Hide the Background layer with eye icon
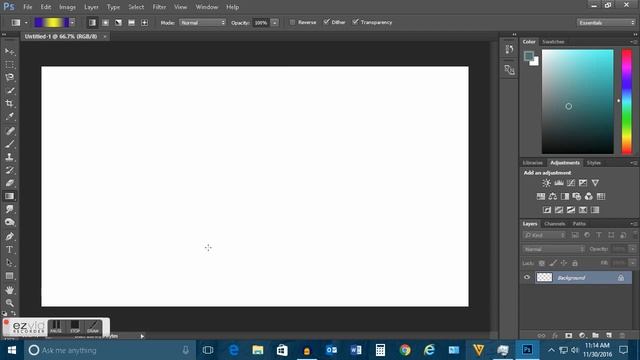The image size is (640, 360). point(527,278)
